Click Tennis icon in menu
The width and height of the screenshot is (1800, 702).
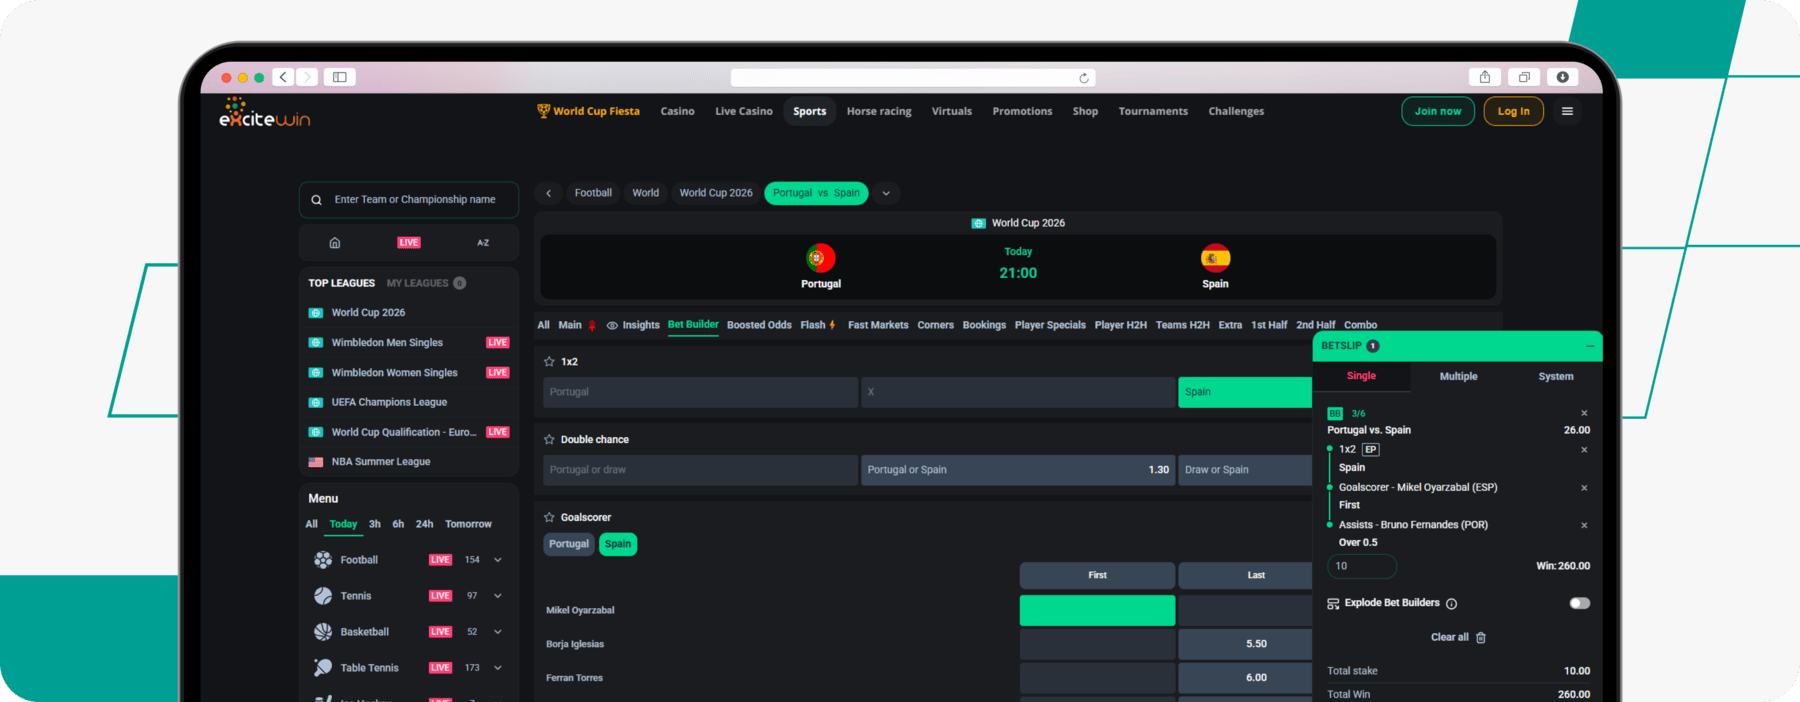[x=323, y=596]
